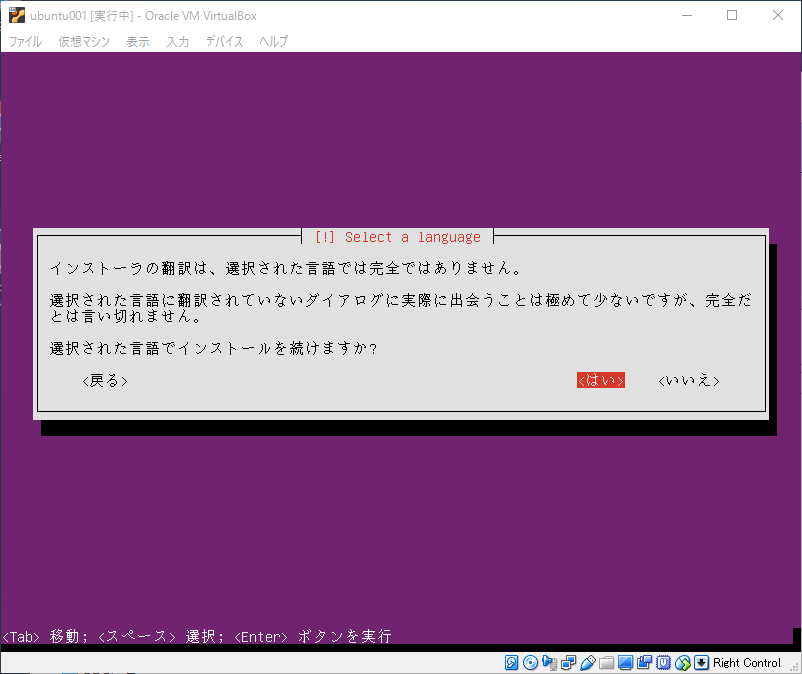Image resolution: width=802 pixels, height=674 pixels.
Task: Click the keyboard capture arrow icon
Action: pos(702,663)
